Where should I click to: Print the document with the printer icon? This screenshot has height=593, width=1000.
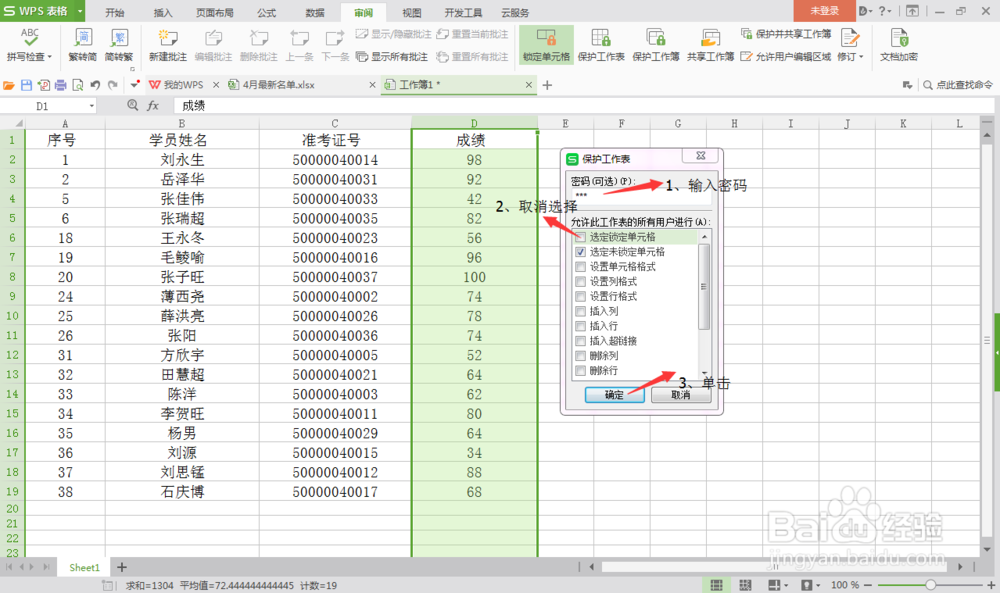(61, 85)
